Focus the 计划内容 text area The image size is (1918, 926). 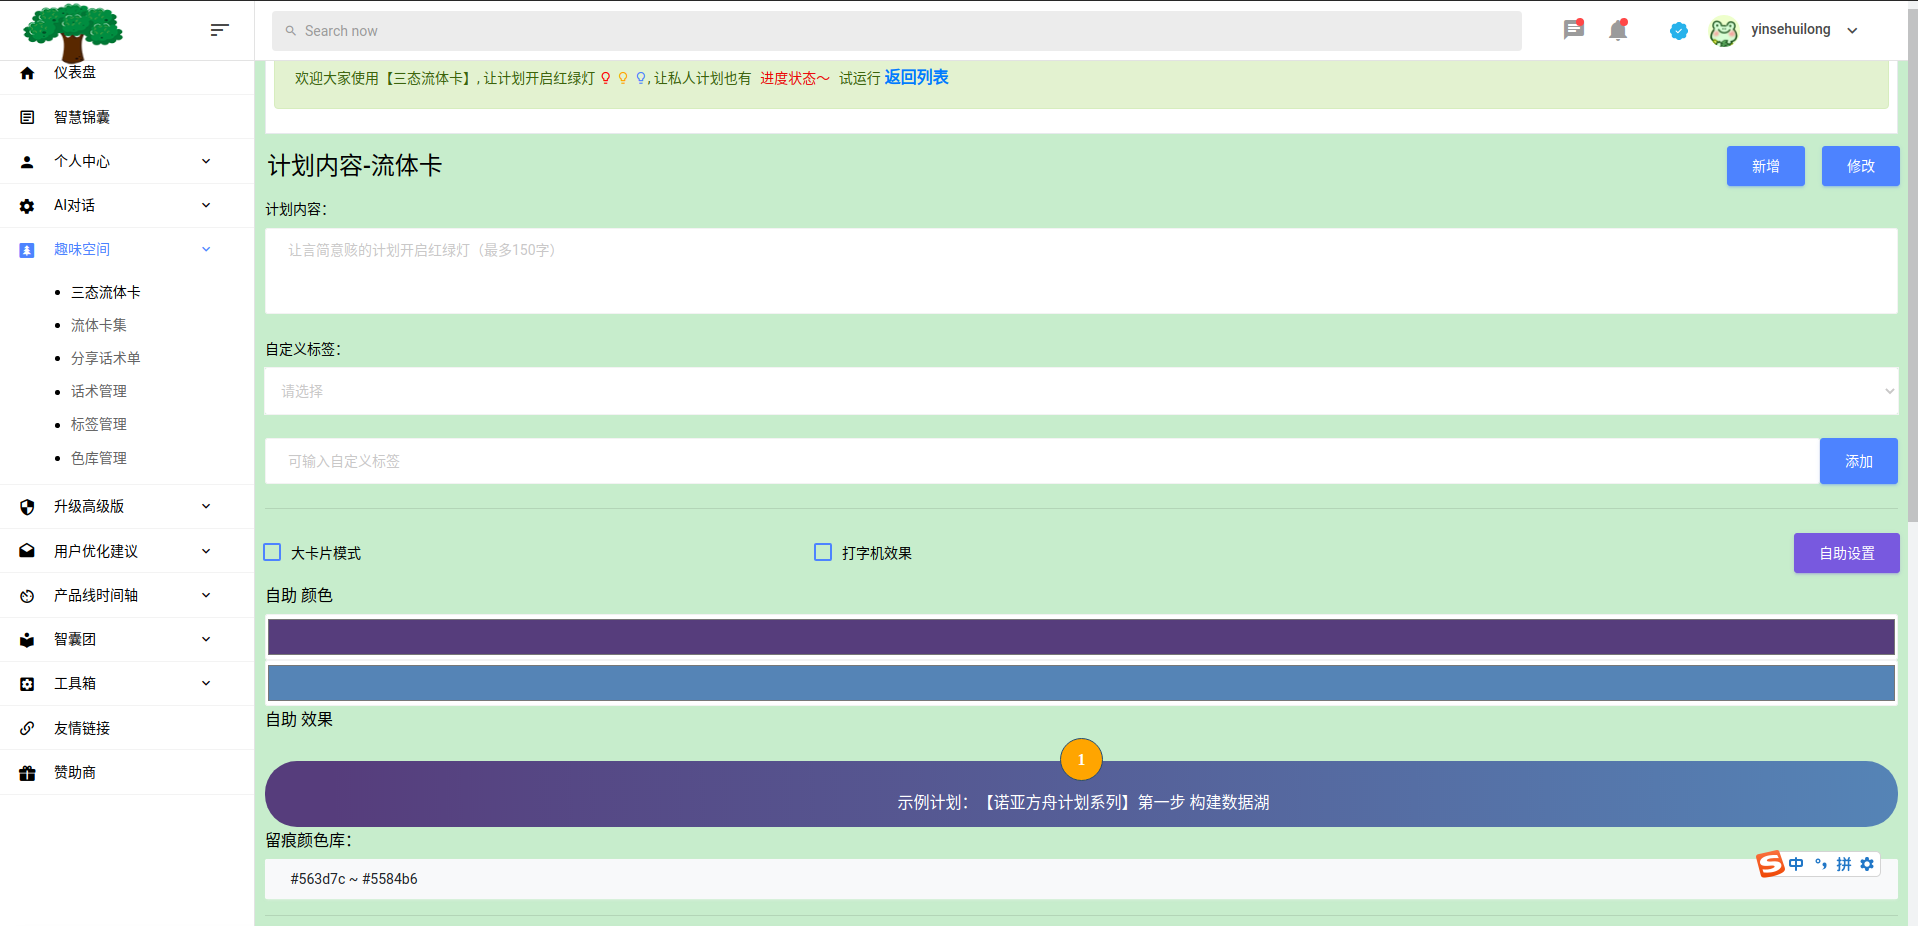[1081, 271]
